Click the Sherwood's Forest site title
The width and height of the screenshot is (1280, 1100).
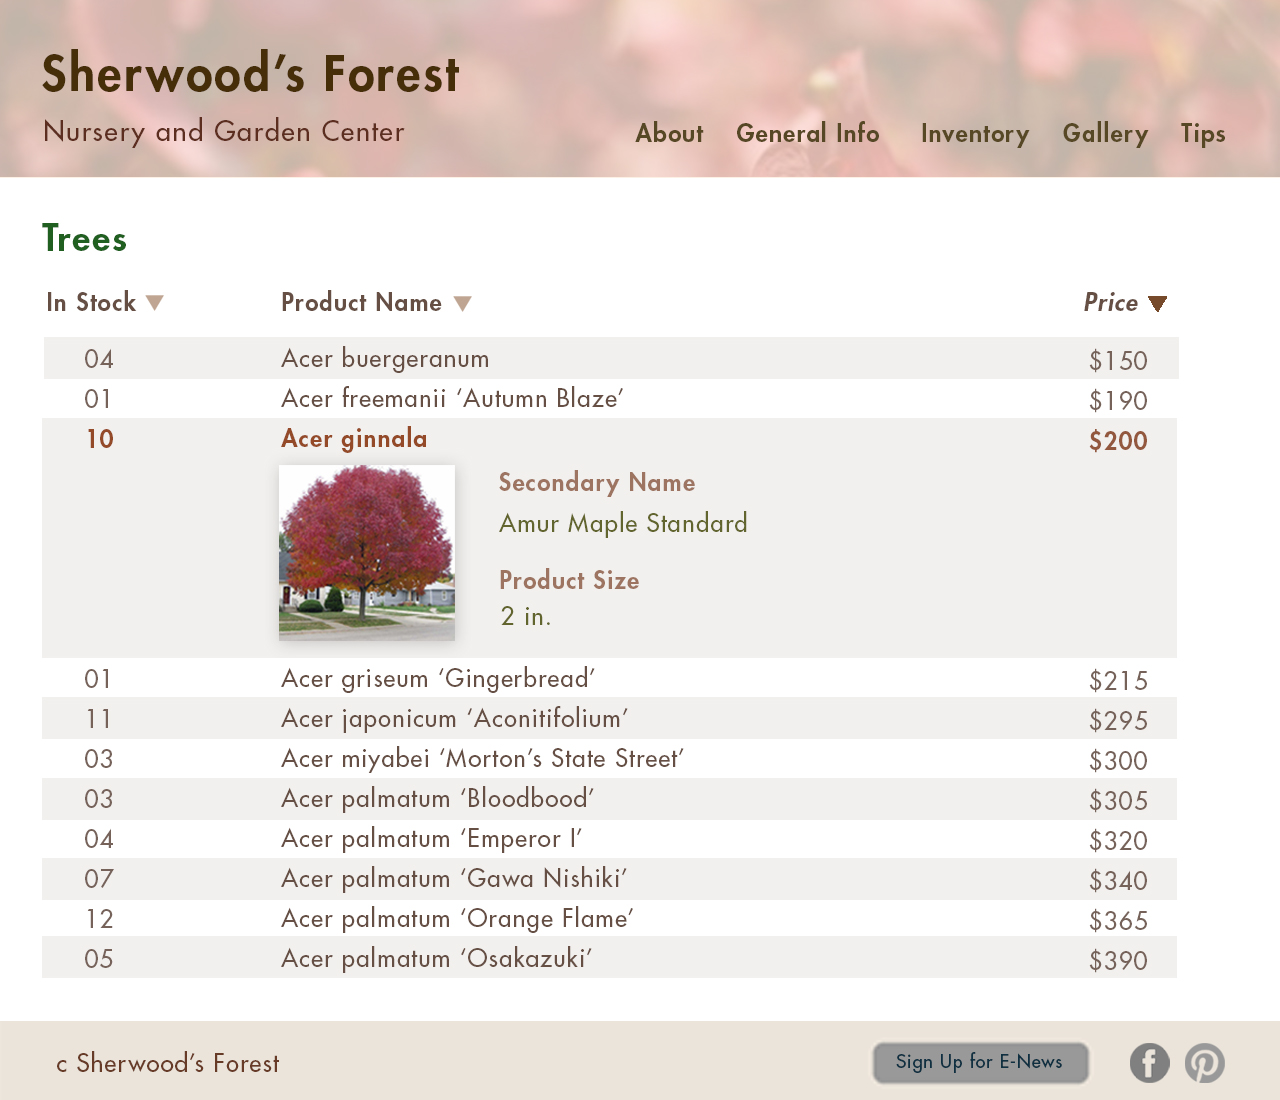click(251, 75)
